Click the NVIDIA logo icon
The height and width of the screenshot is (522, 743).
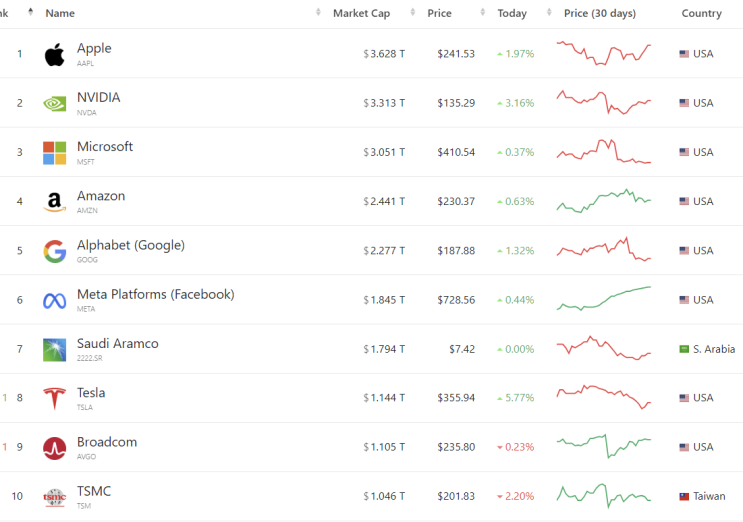pyautogui.click(x=54, y=103)
